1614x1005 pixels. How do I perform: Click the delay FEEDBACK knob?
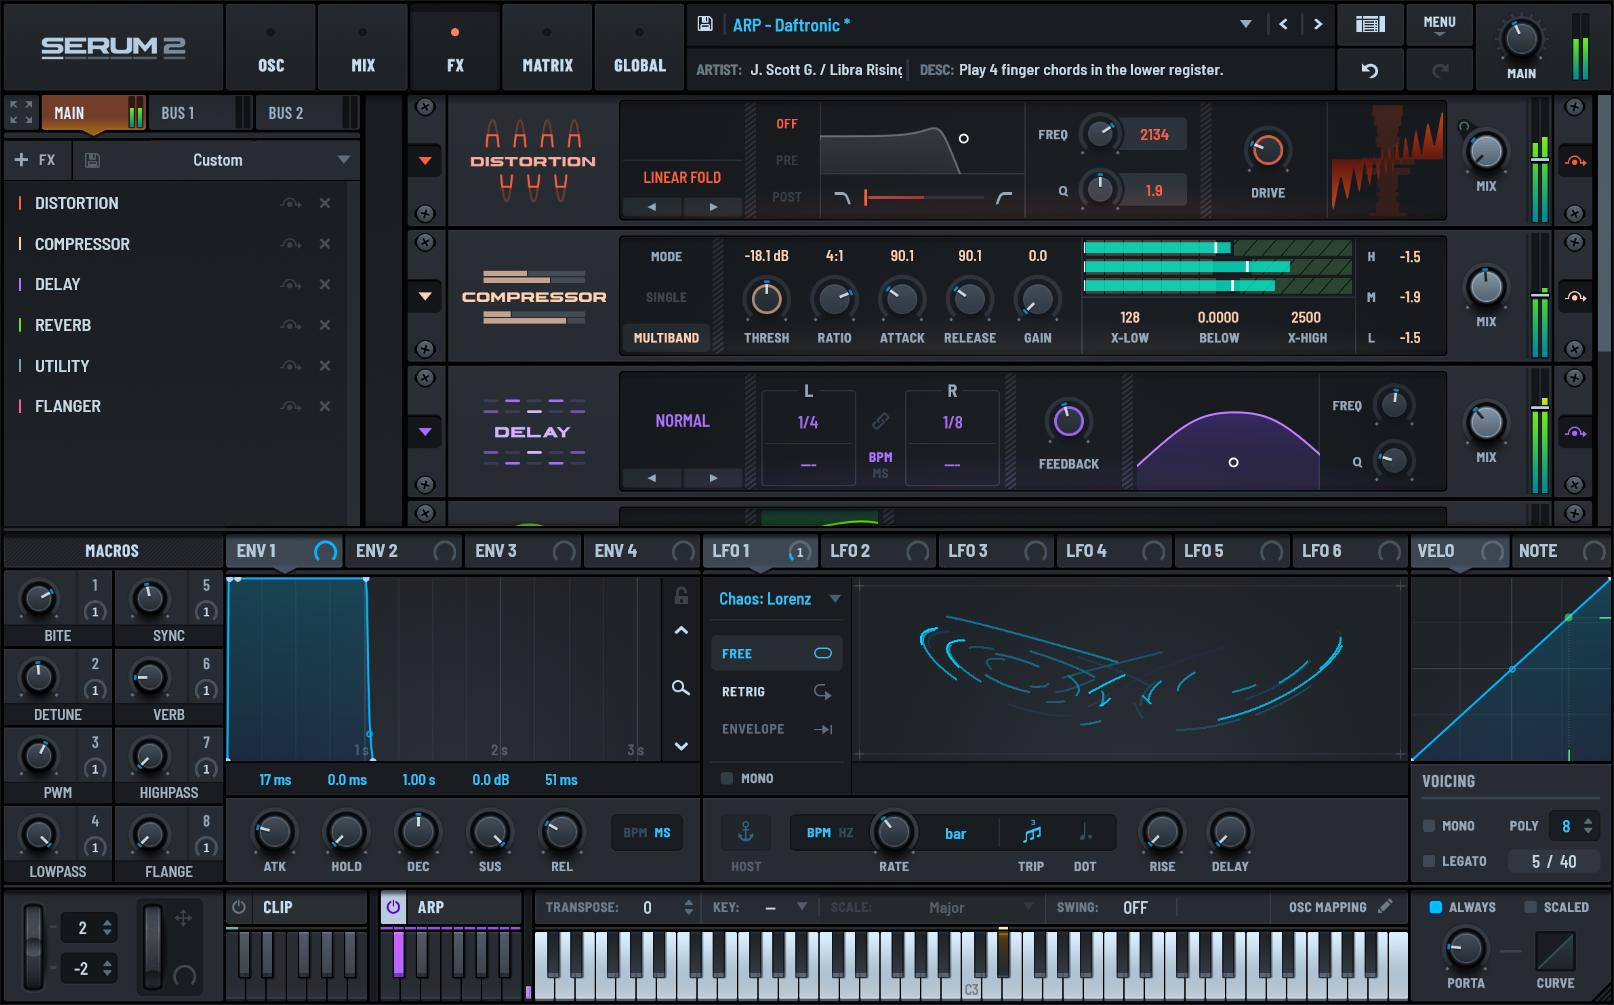pyautogui.click(x=1068, y=421)
